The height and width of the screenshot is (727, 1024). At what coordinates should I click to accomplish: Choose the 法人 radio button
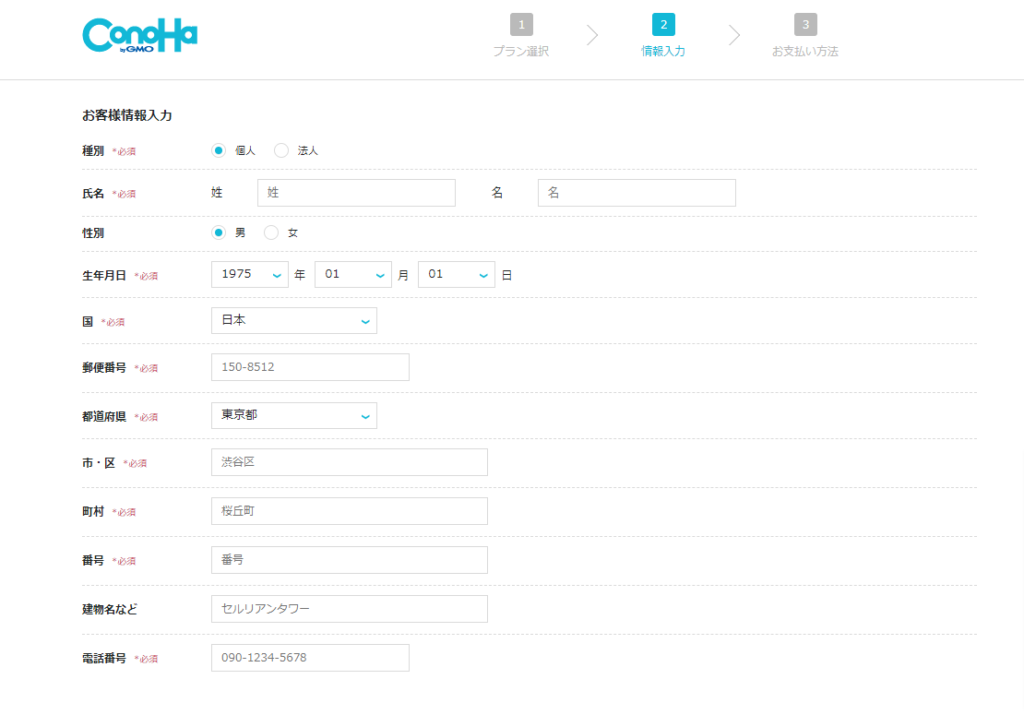pyautogui.click(x=281, y=151)
